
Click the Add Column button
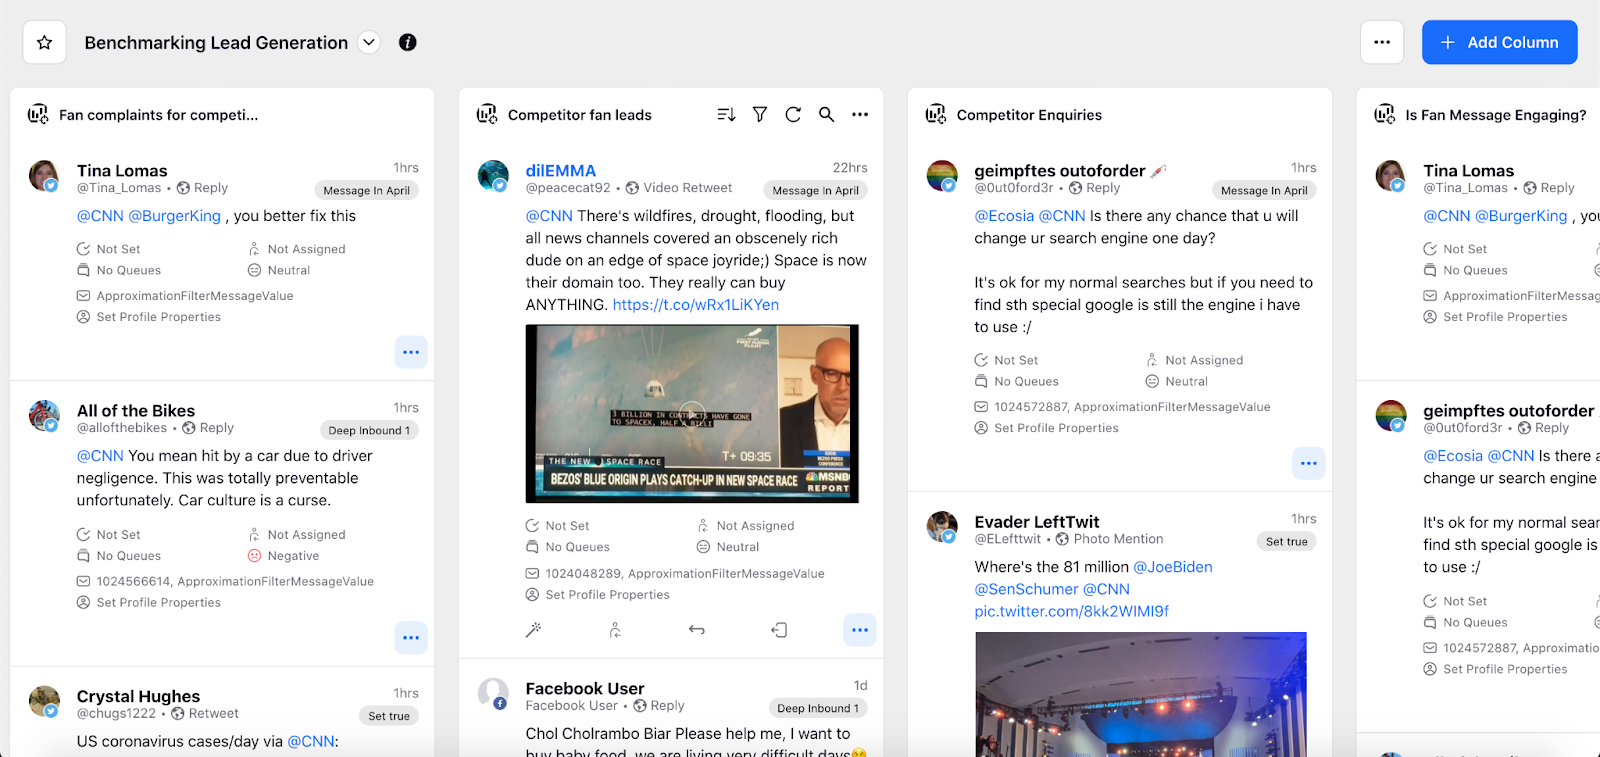[1499, 42]
